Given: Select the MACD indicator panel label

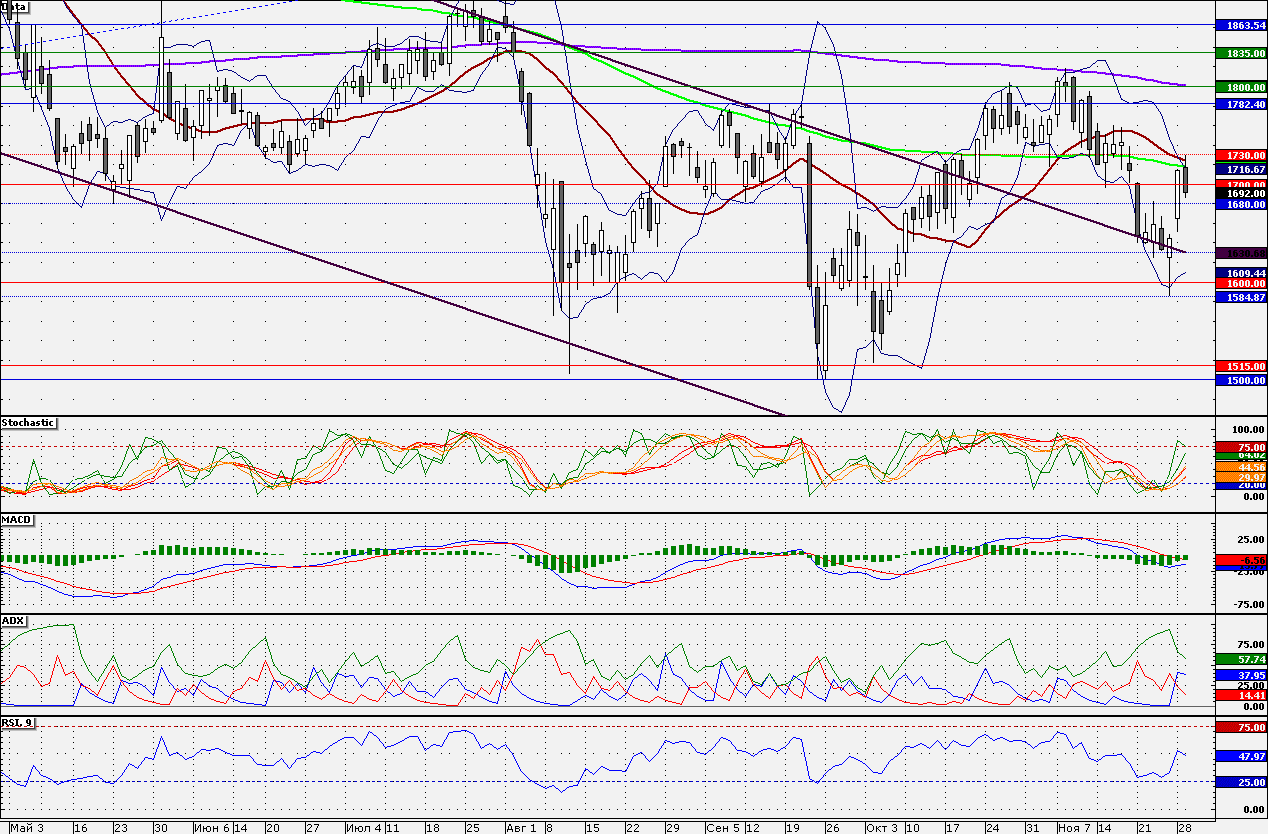Looking at the screenshot, I should point(15,521).
